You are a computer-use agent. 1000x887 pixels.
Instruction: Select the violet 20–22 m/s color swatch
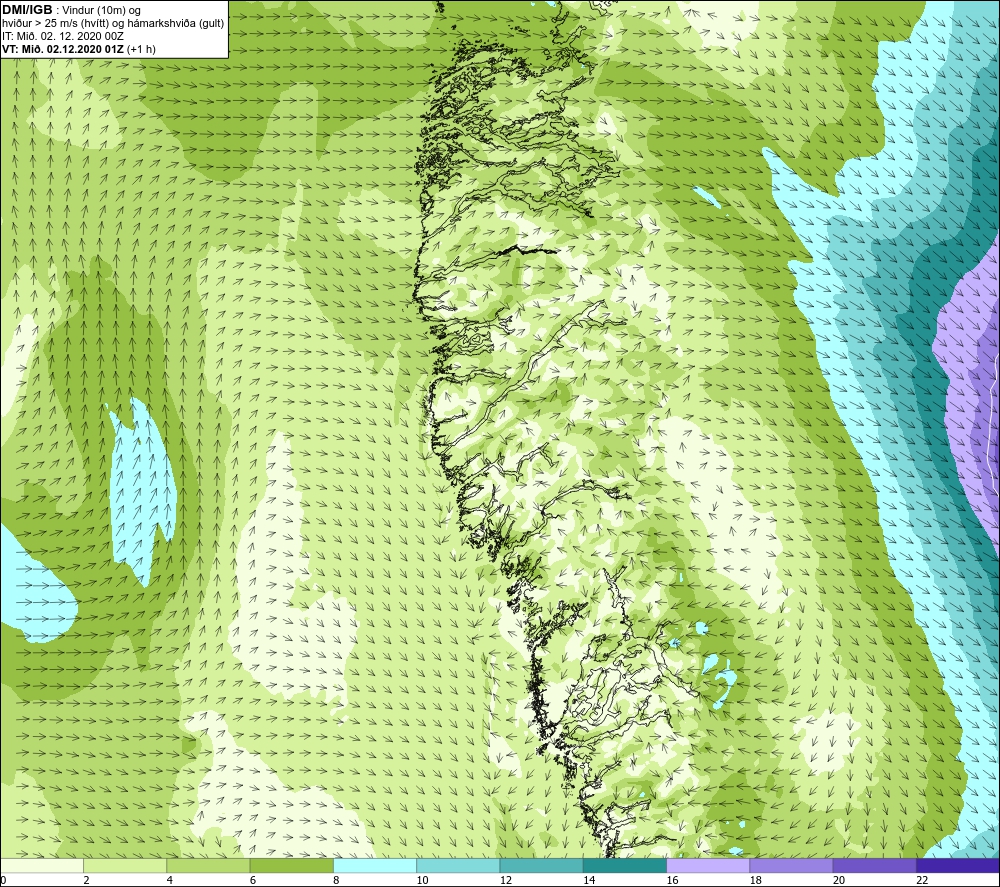point(875,865)
